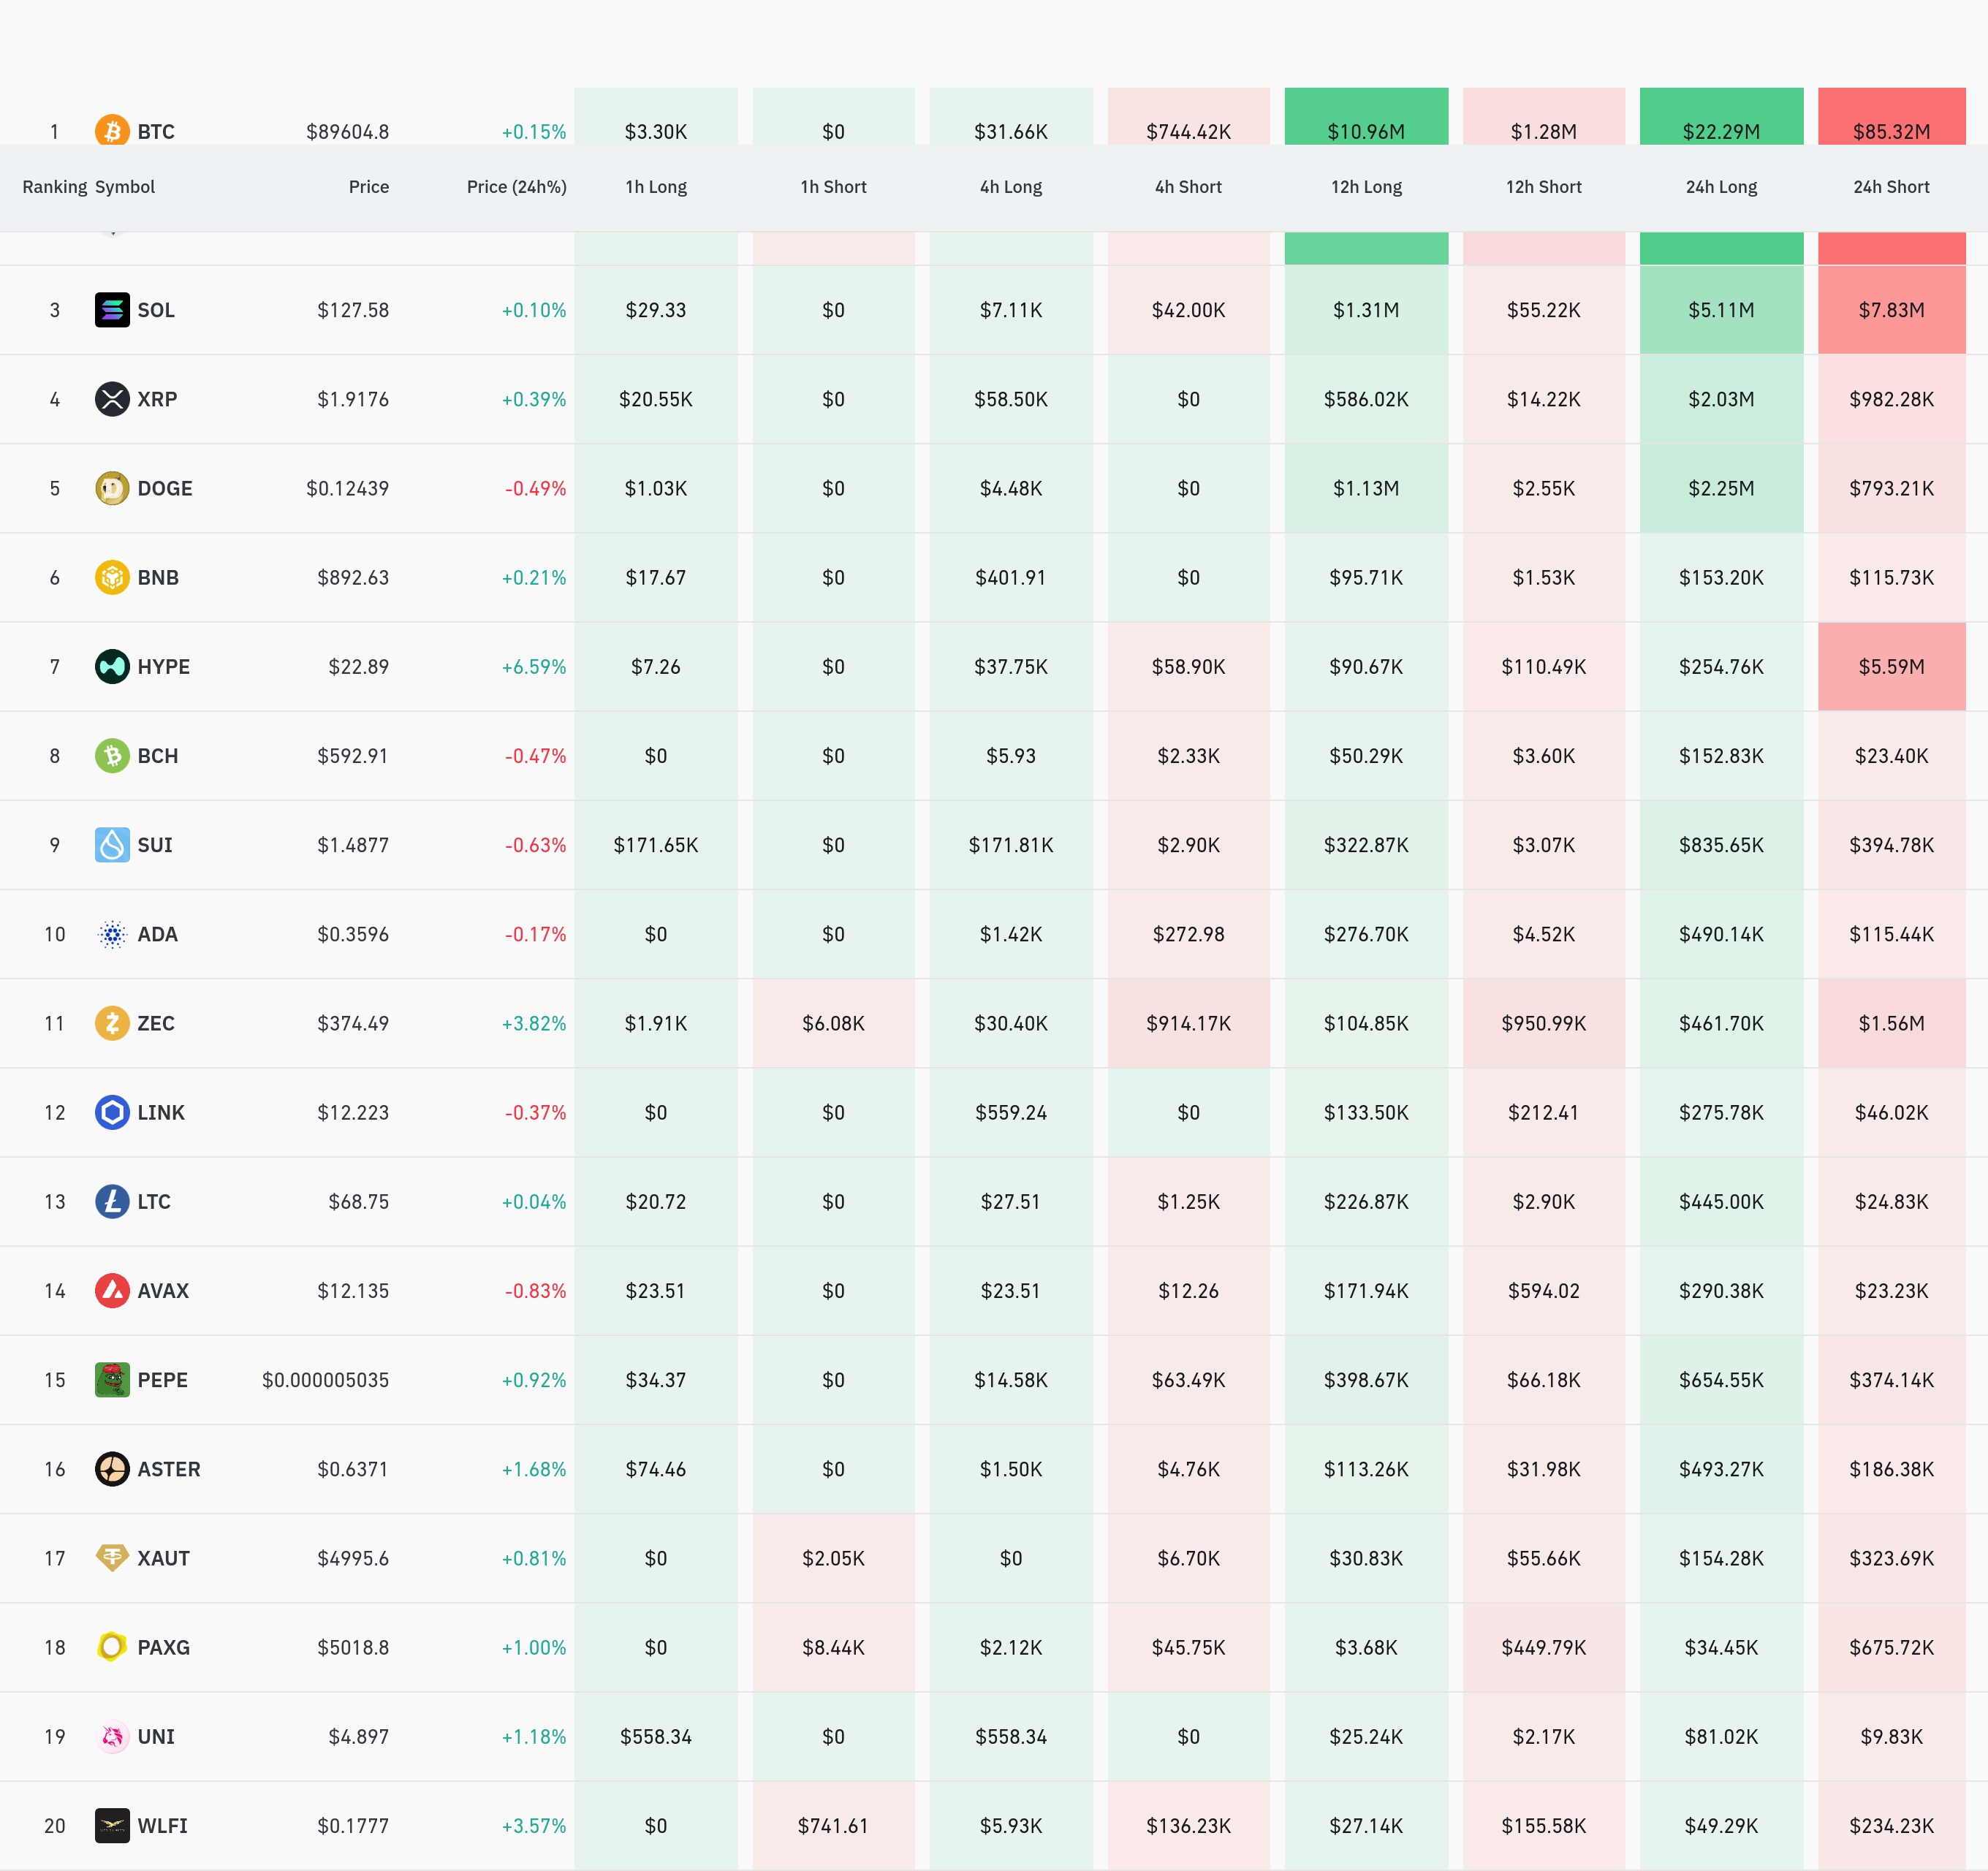Image resolution: width=1988 pixels, height=1871 pixels.
Task: Click the Solana SOL coin icon
Action: pos(112,310)
